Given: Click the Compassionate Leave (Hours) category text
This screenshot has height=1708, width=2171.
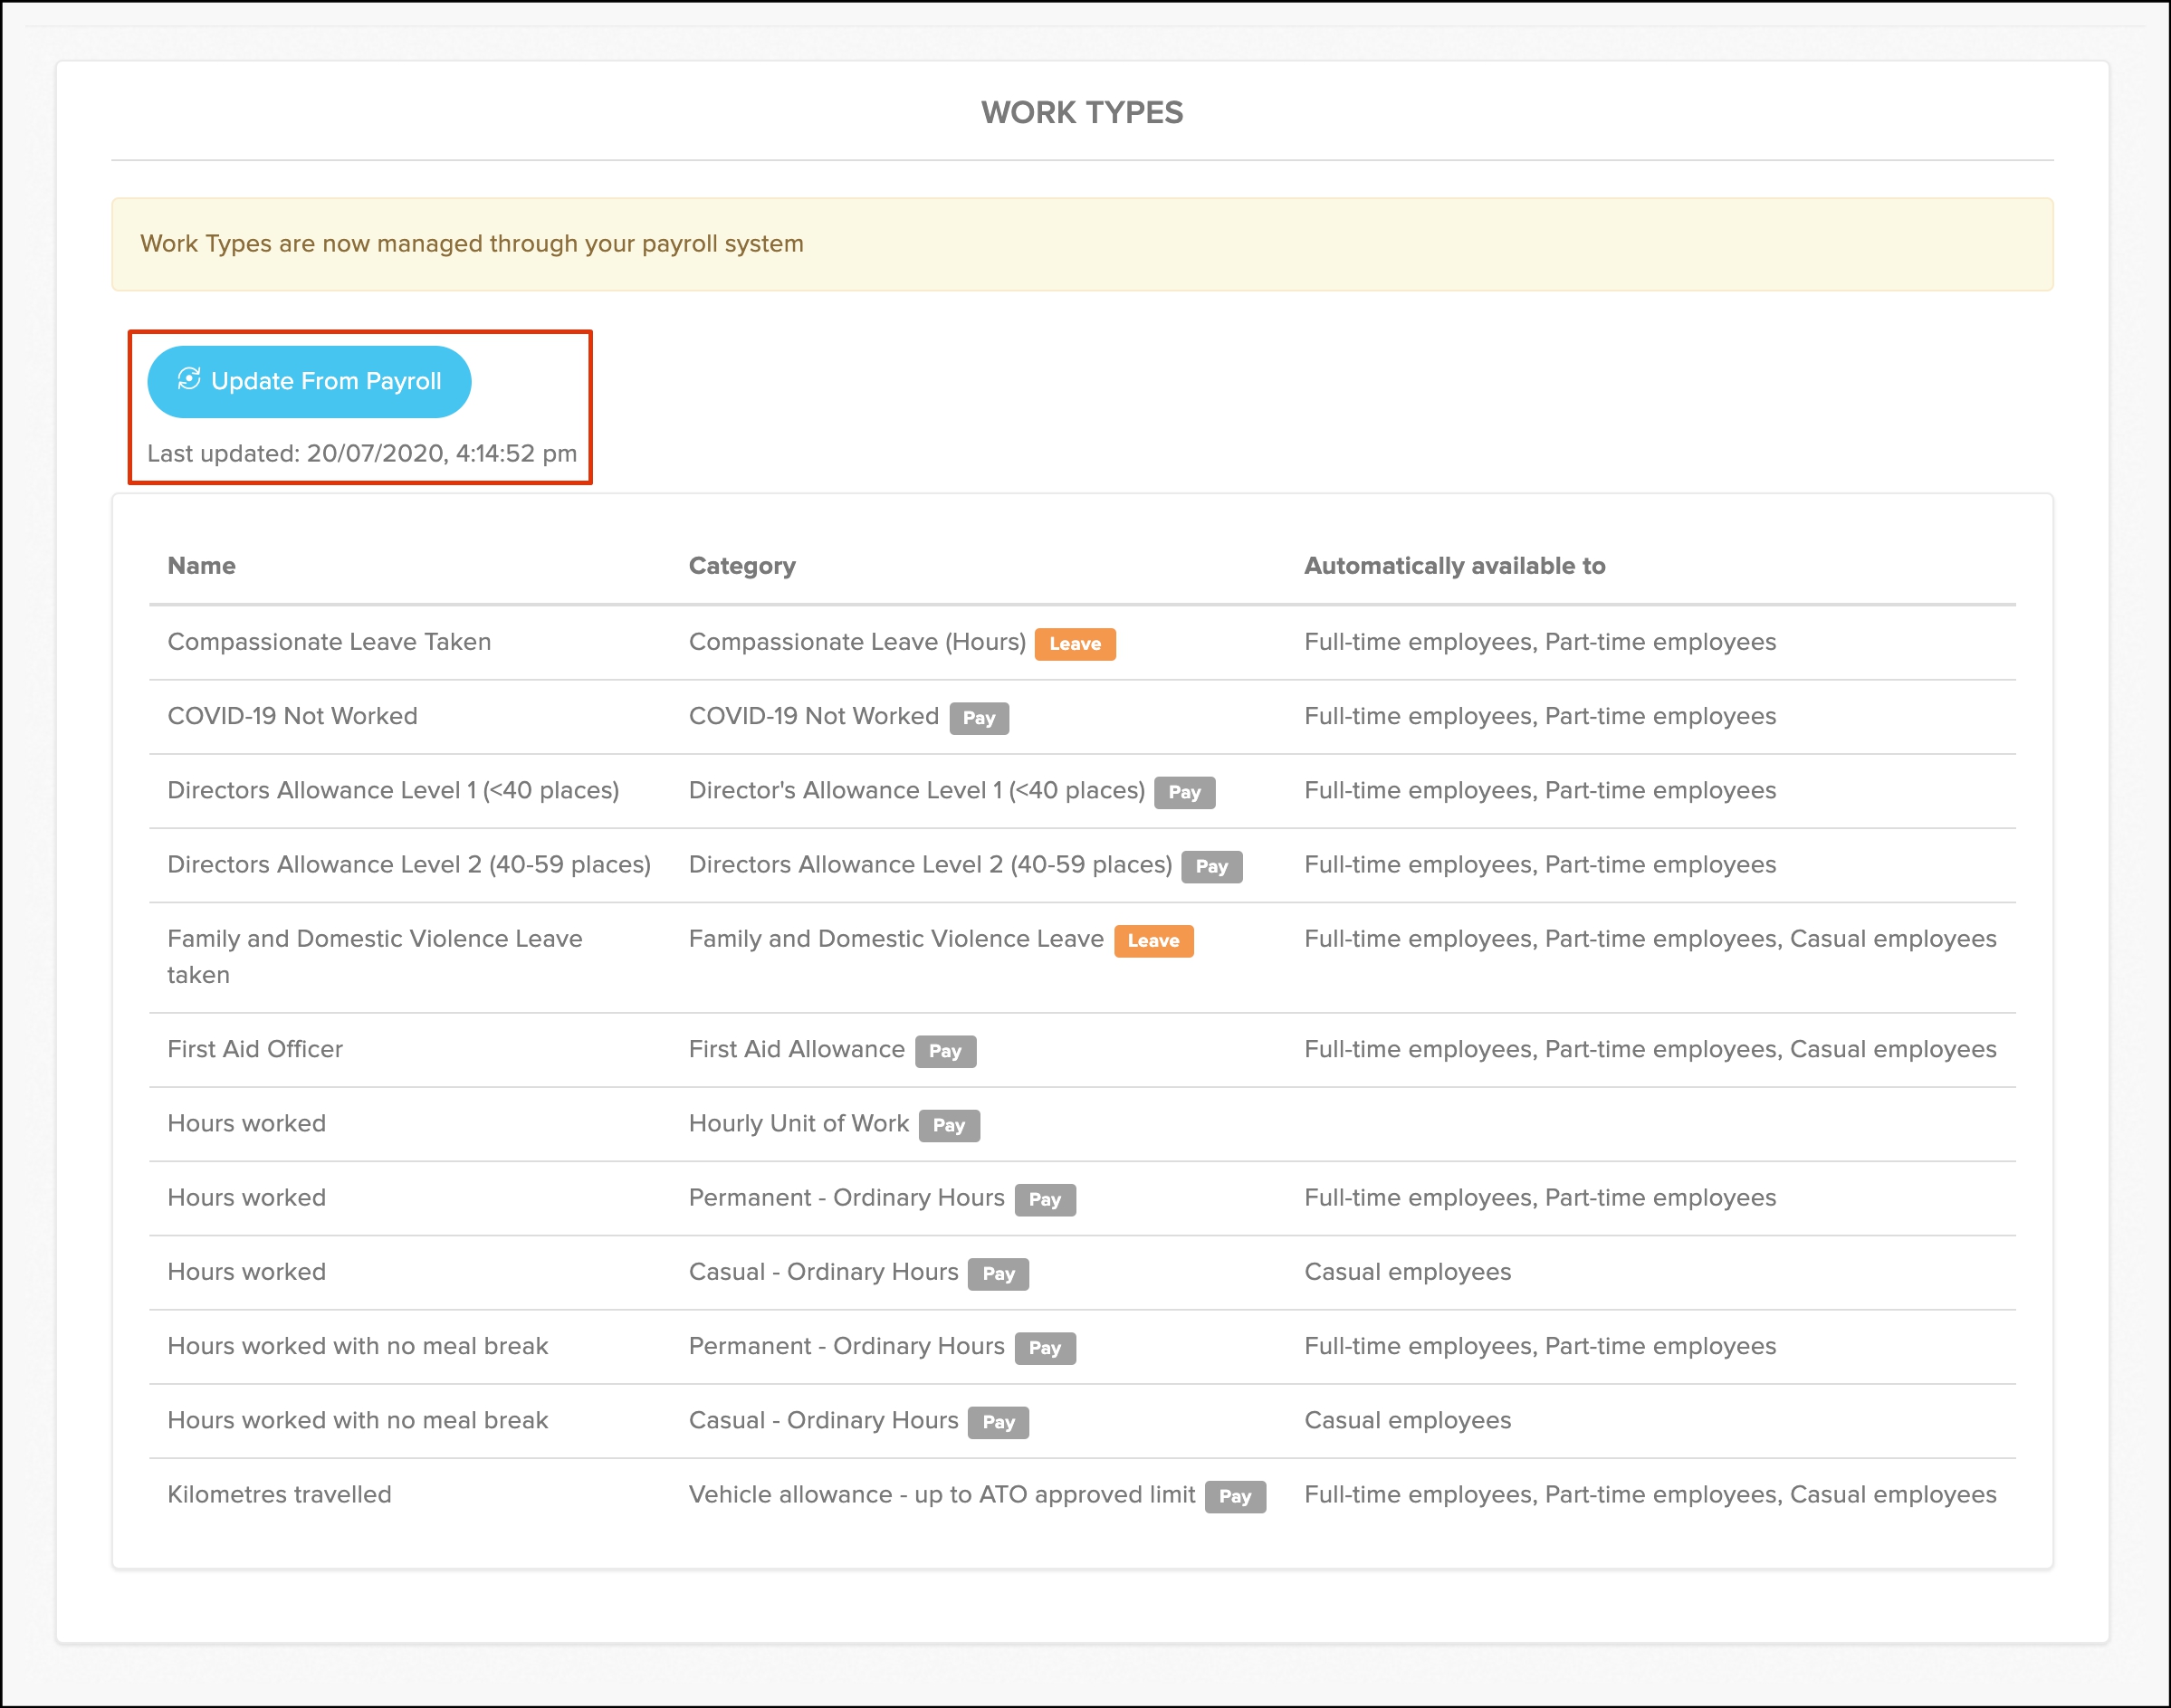Looking at the screenshot, I should [857, 642].
